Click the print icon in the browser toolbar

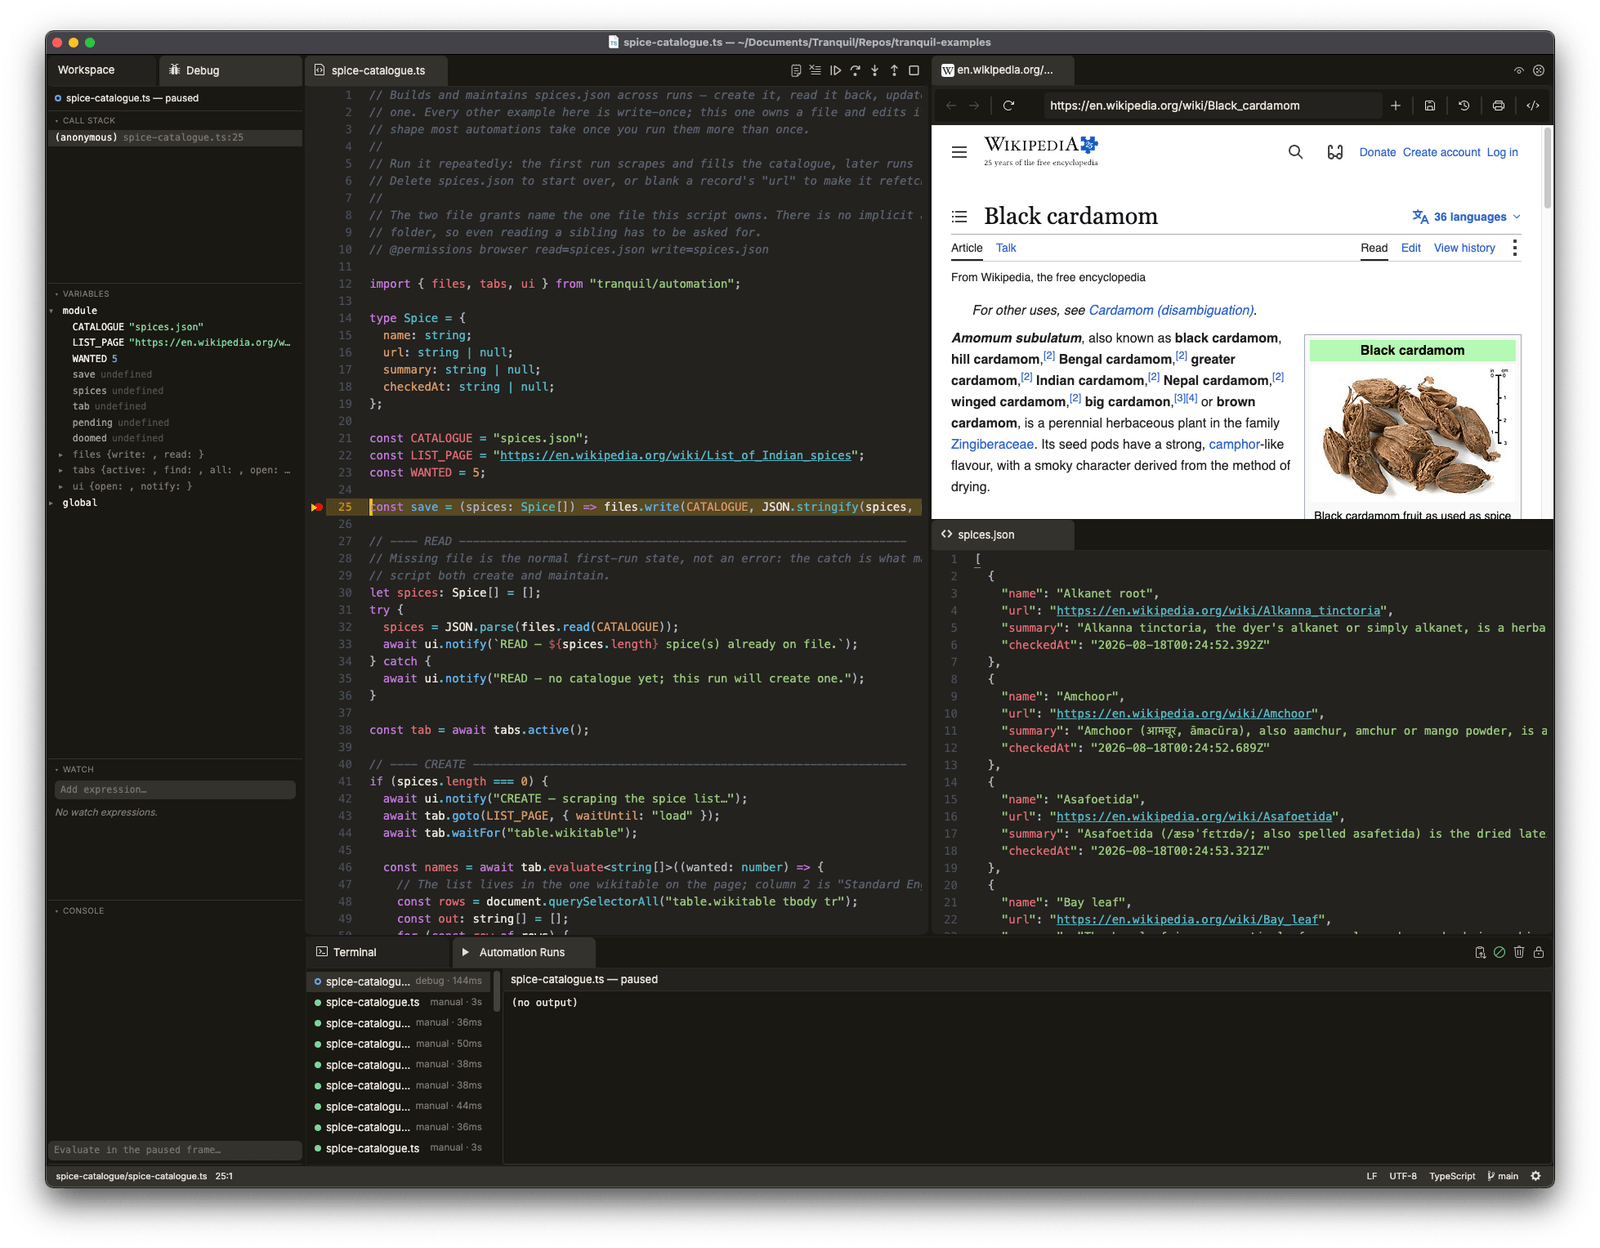click(x=1498, y=105)
